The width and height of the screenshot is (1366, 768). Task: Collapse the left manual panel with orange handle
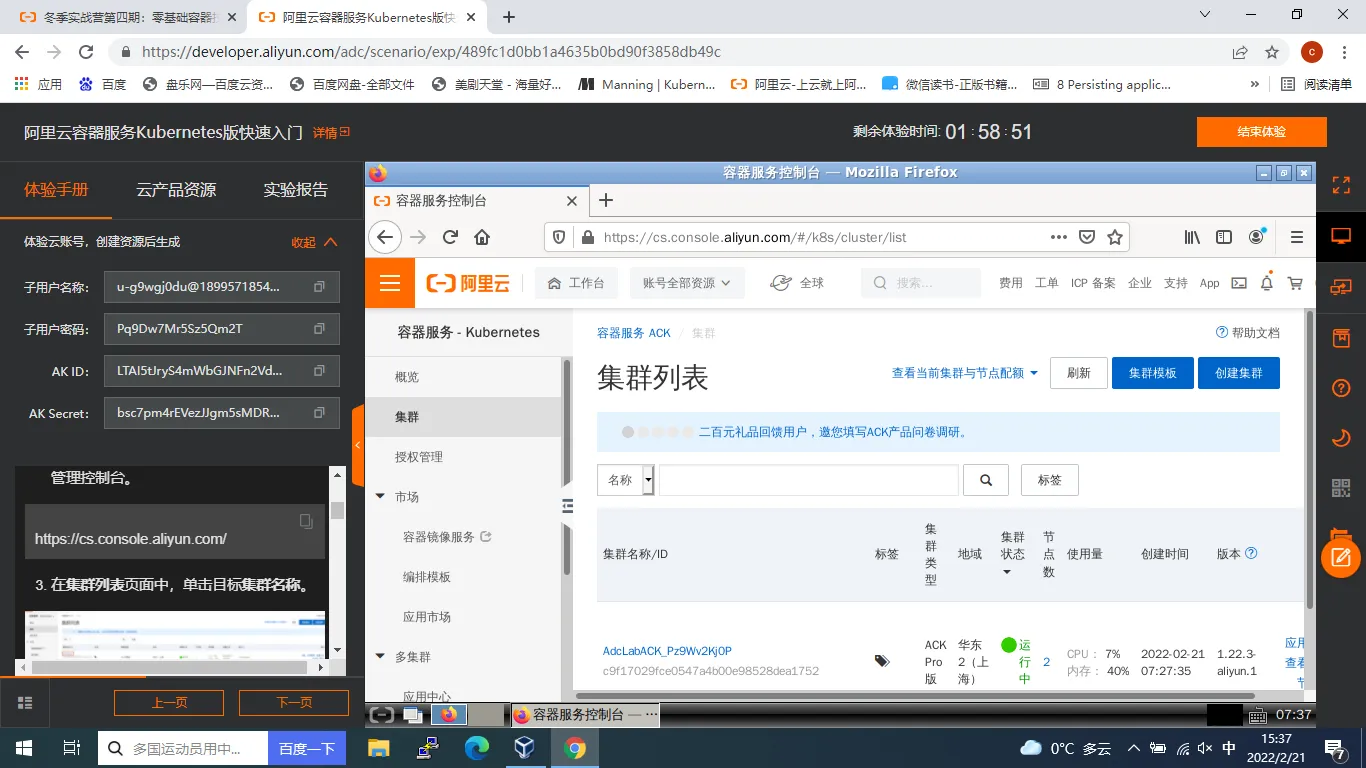tap(358, 445)
